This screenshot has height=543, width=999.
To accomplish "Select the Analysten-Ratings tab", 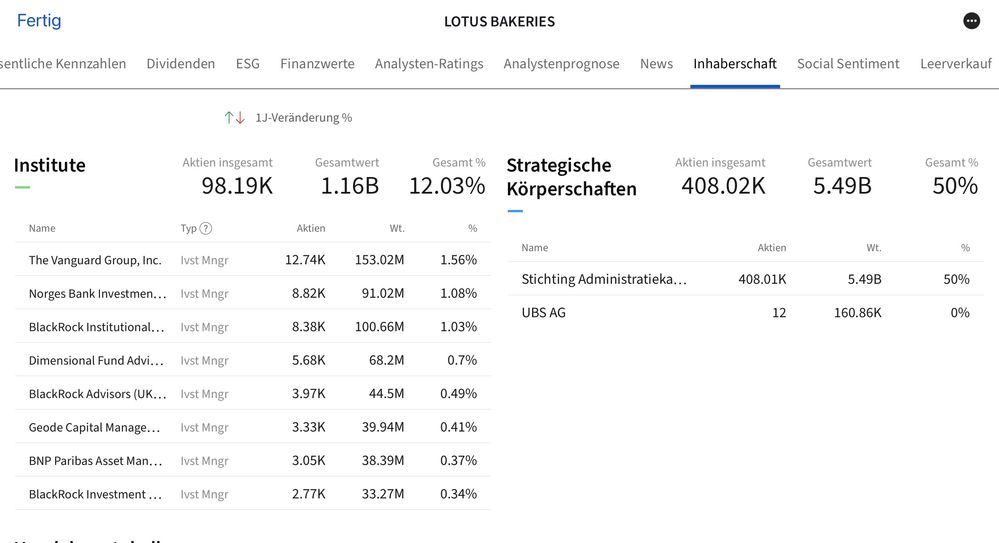I will point(429,64).
